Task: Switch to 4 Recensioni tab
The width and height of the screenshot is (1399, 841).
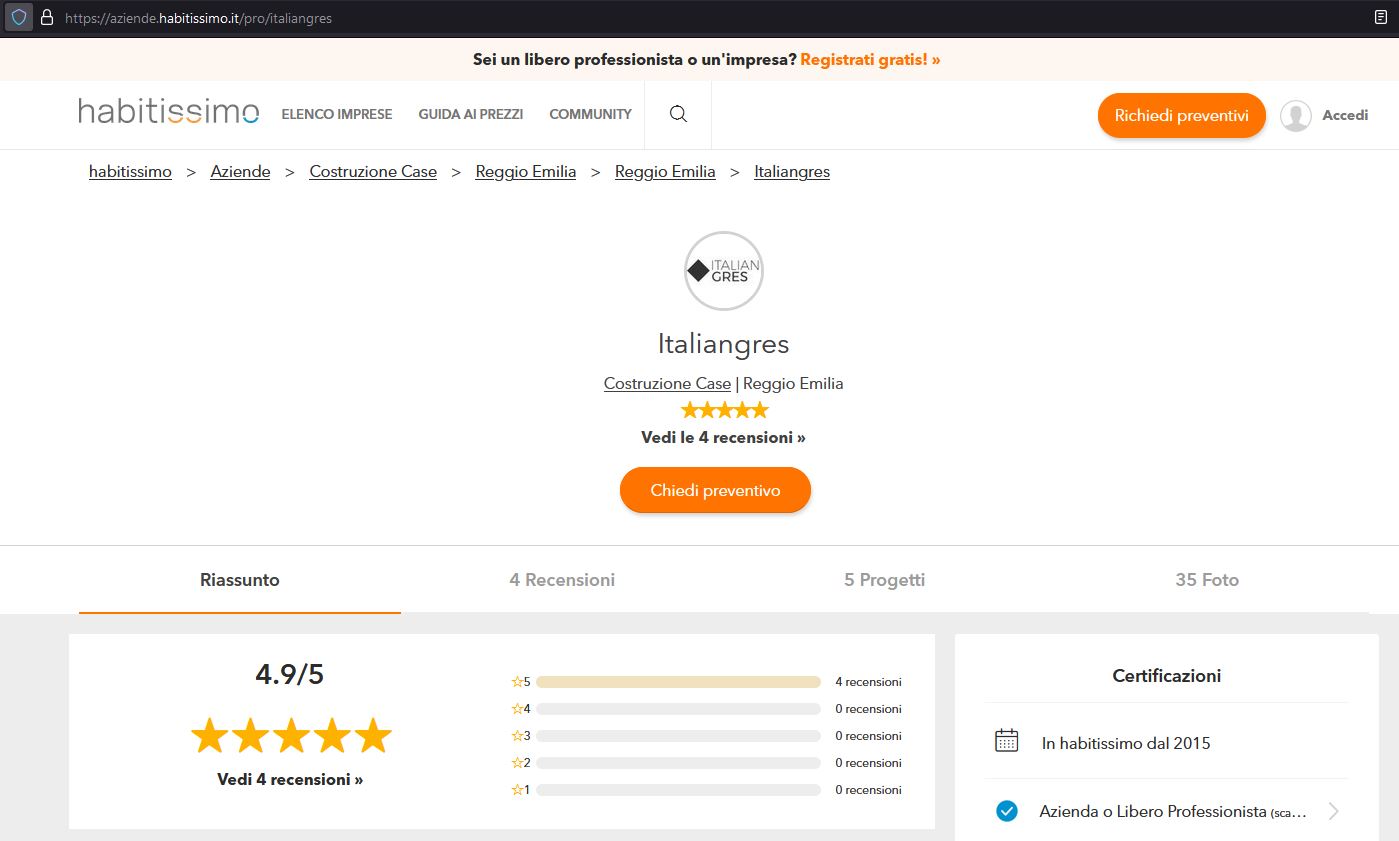Action: (x=562, y=580)
